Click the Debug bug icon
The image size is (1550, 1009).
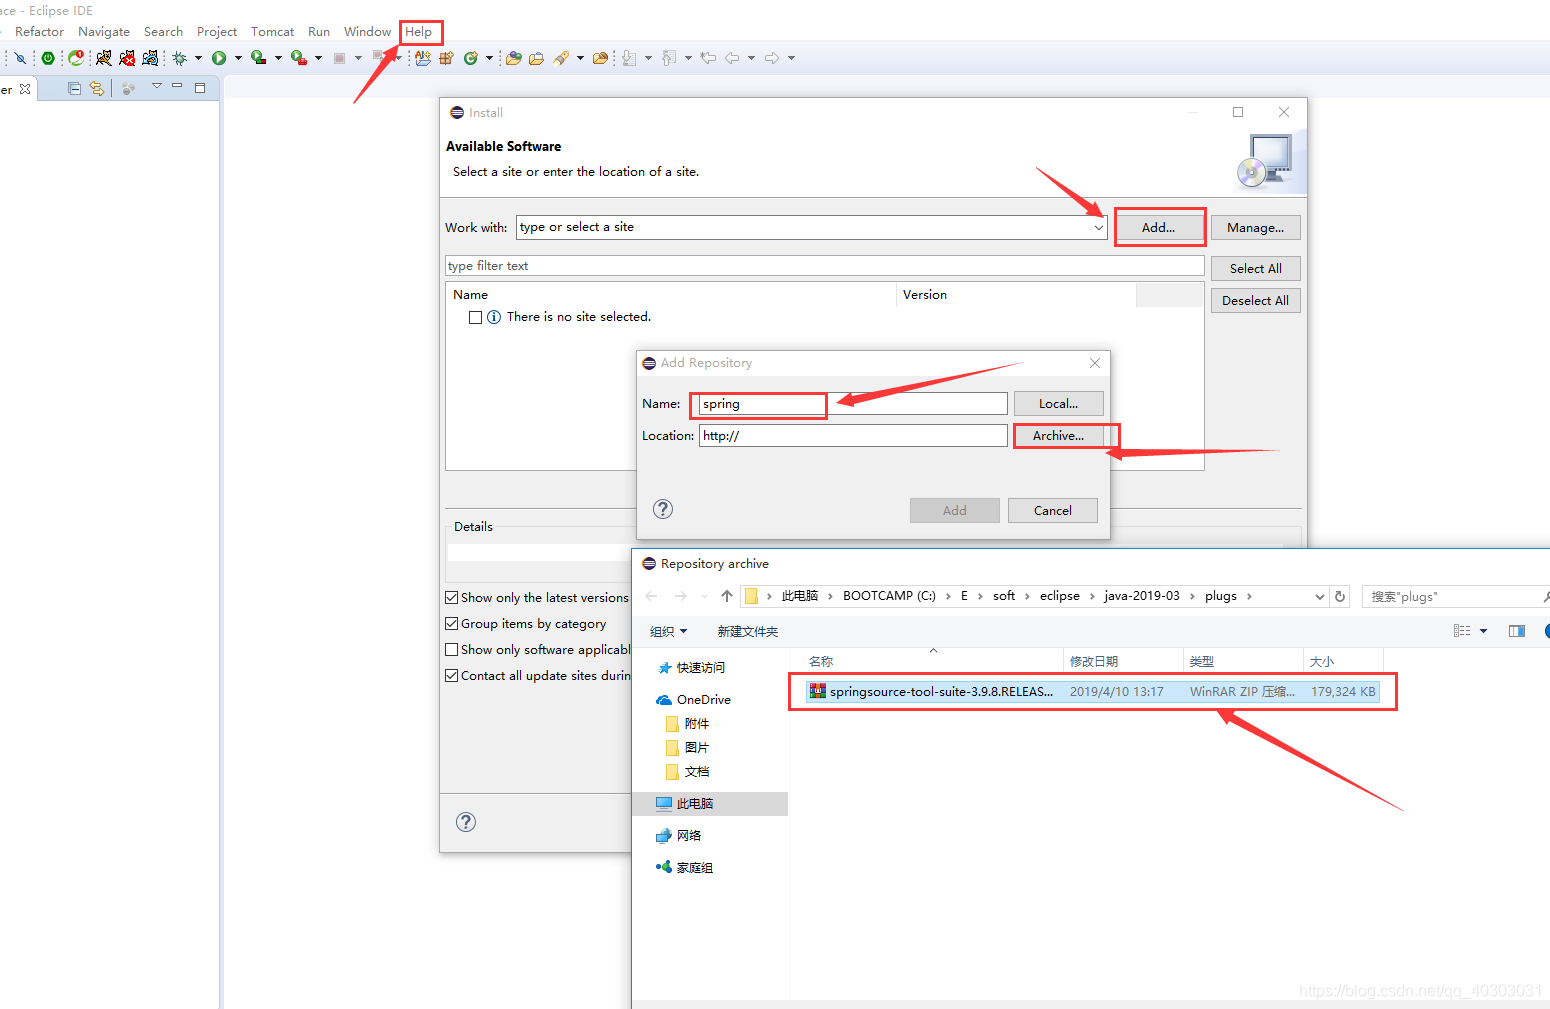coord(180,58)
